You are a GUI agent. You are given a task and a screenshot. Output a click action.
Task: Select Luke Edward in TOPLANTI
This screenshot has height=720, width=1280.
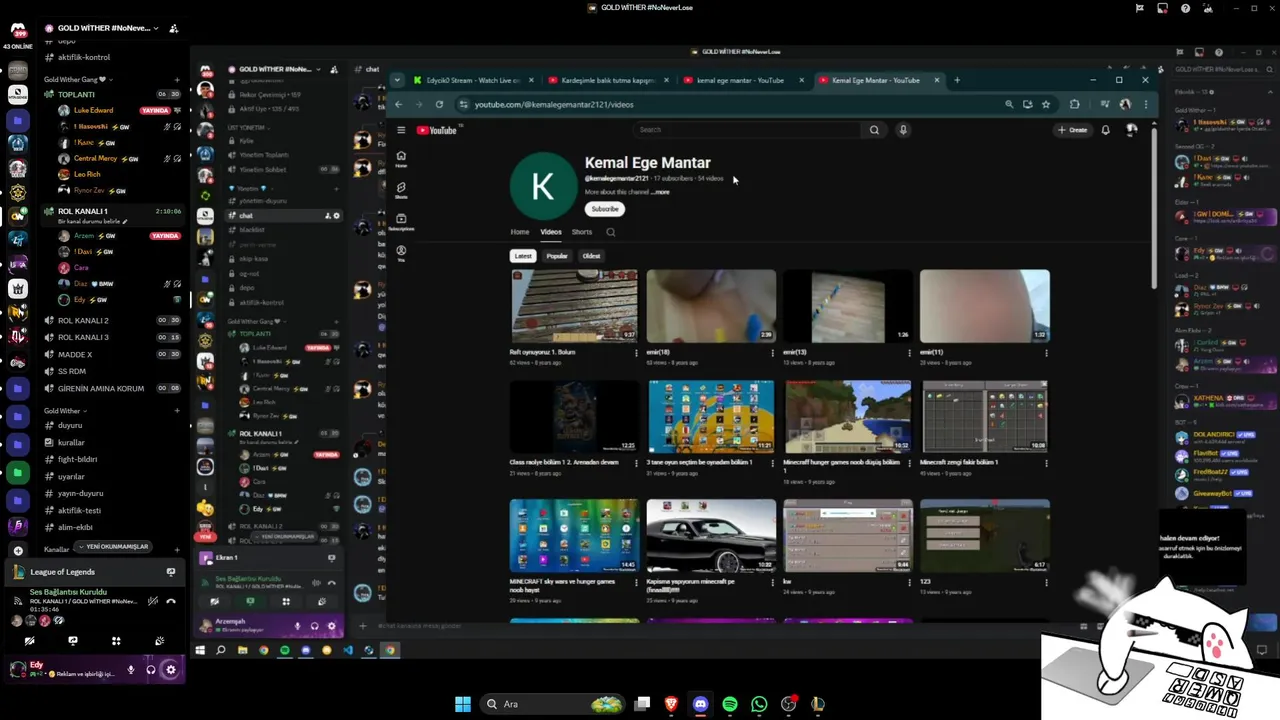[x=93, y=110]
